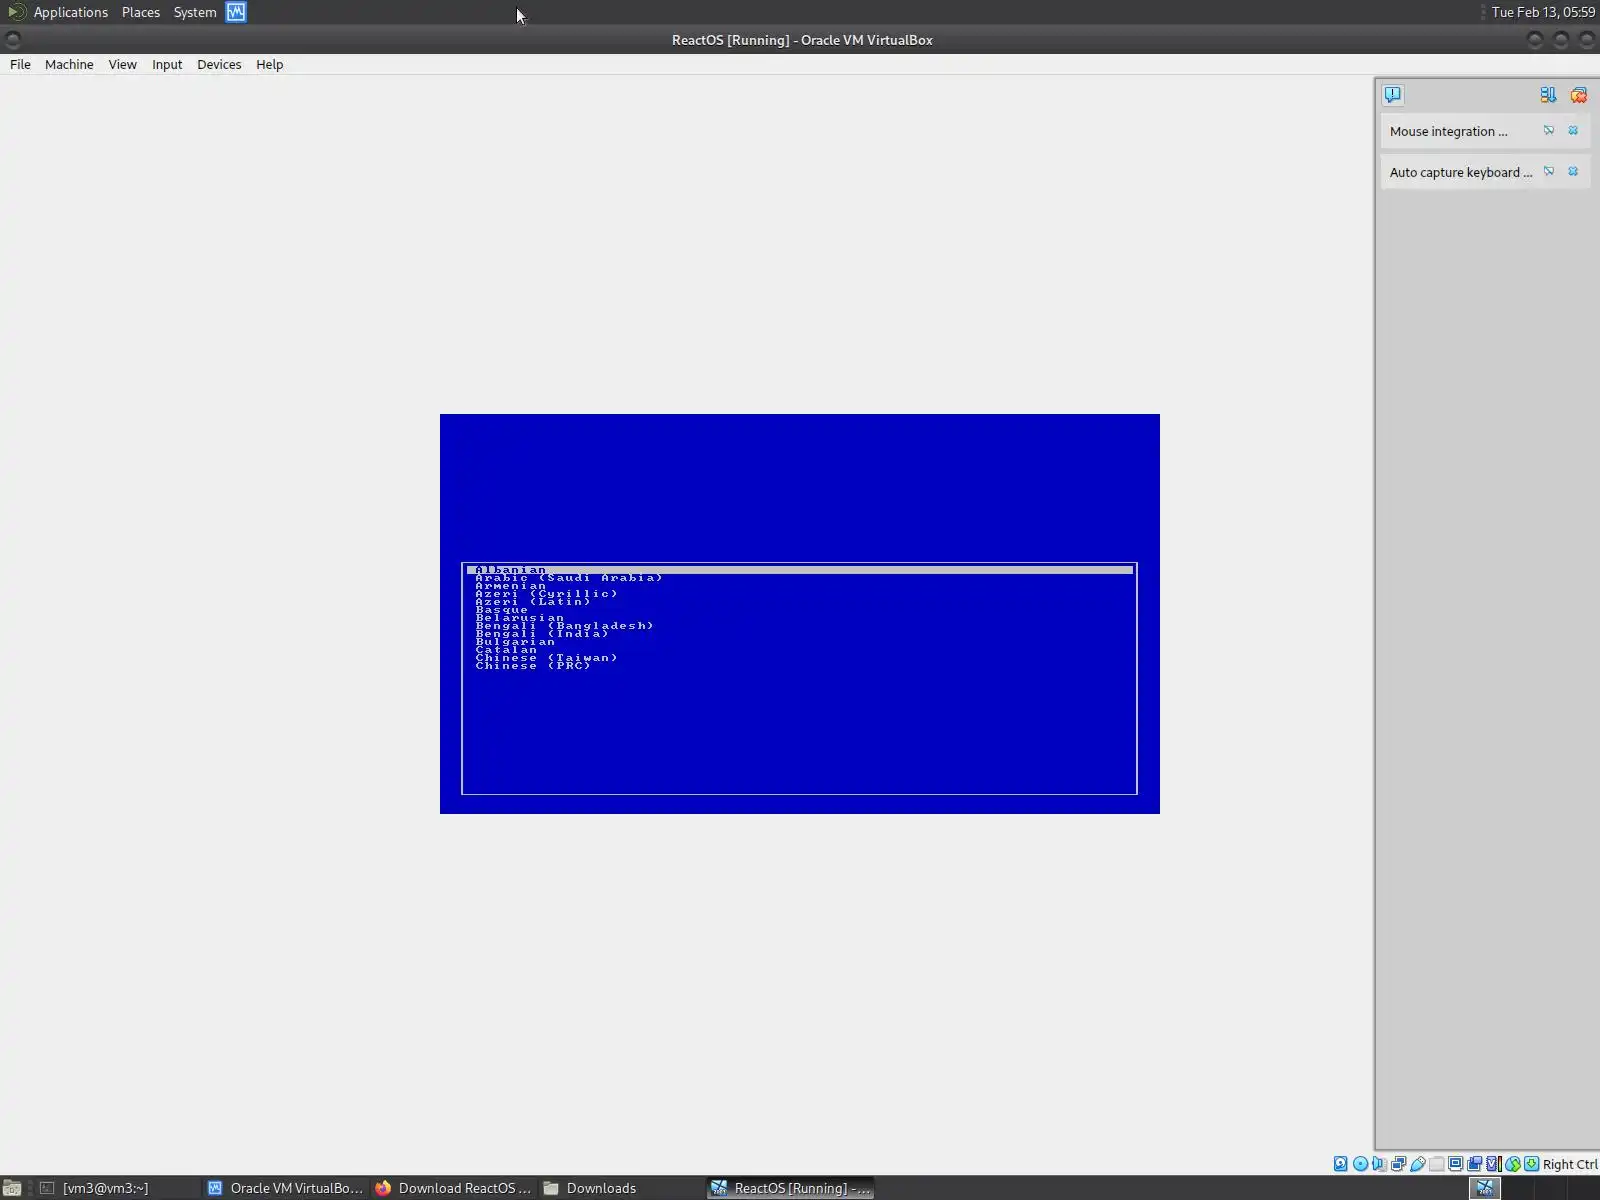Switch to Download ReactOS Firefox window

point(453,1188)
